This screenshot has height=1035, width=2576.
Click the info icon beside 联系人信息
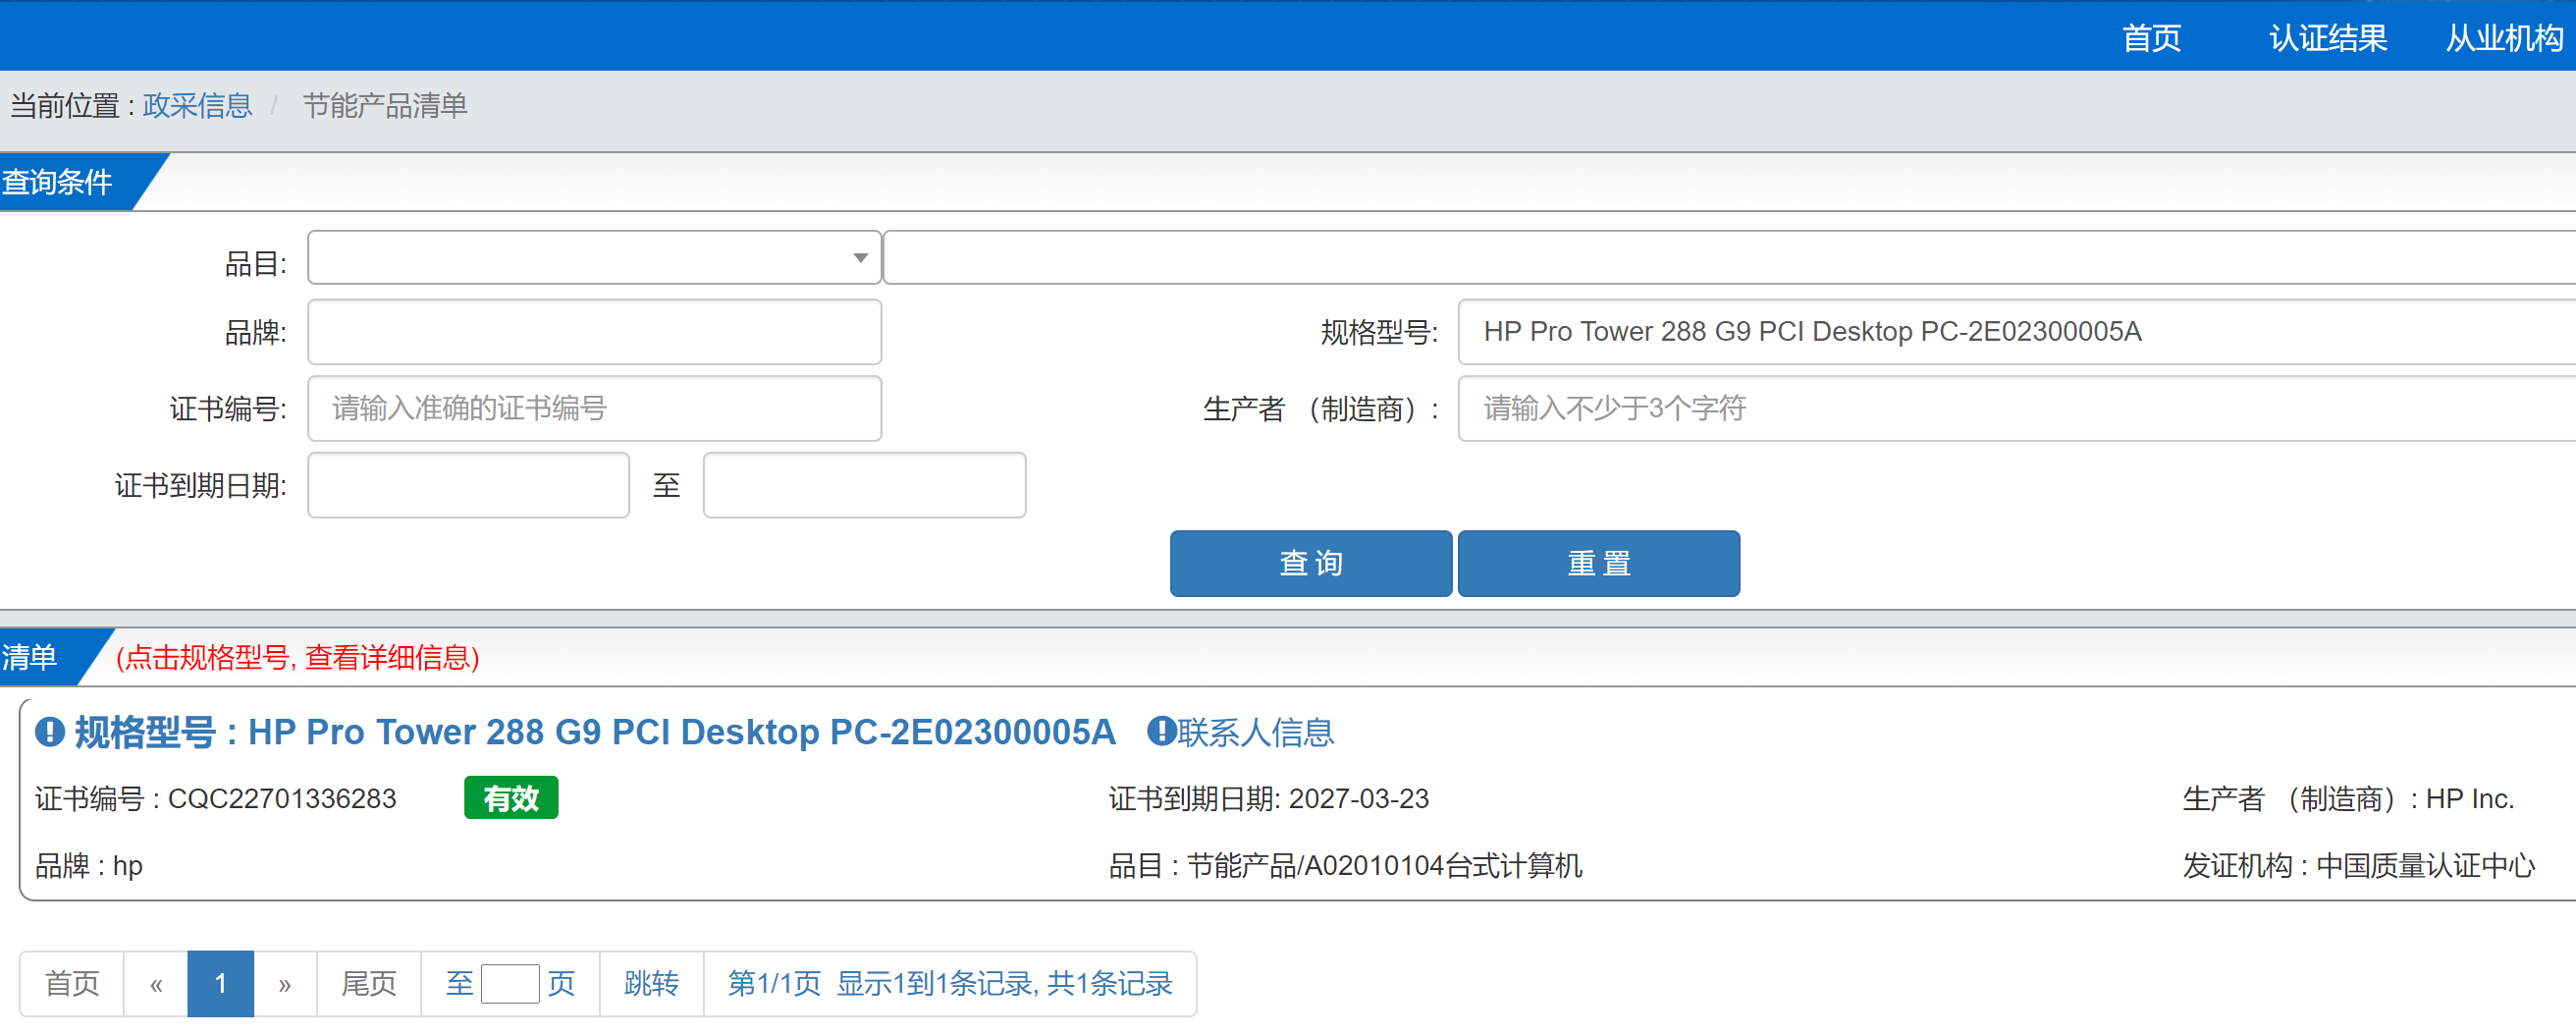[1161, 732]
